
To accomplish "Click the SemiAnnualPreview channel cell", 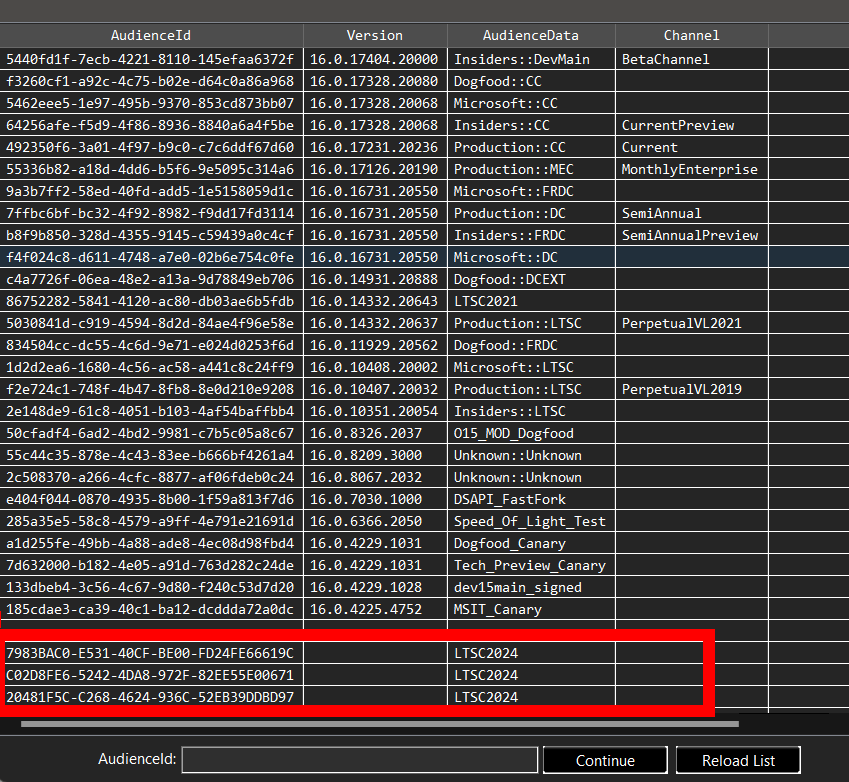I will coord(692,235).
